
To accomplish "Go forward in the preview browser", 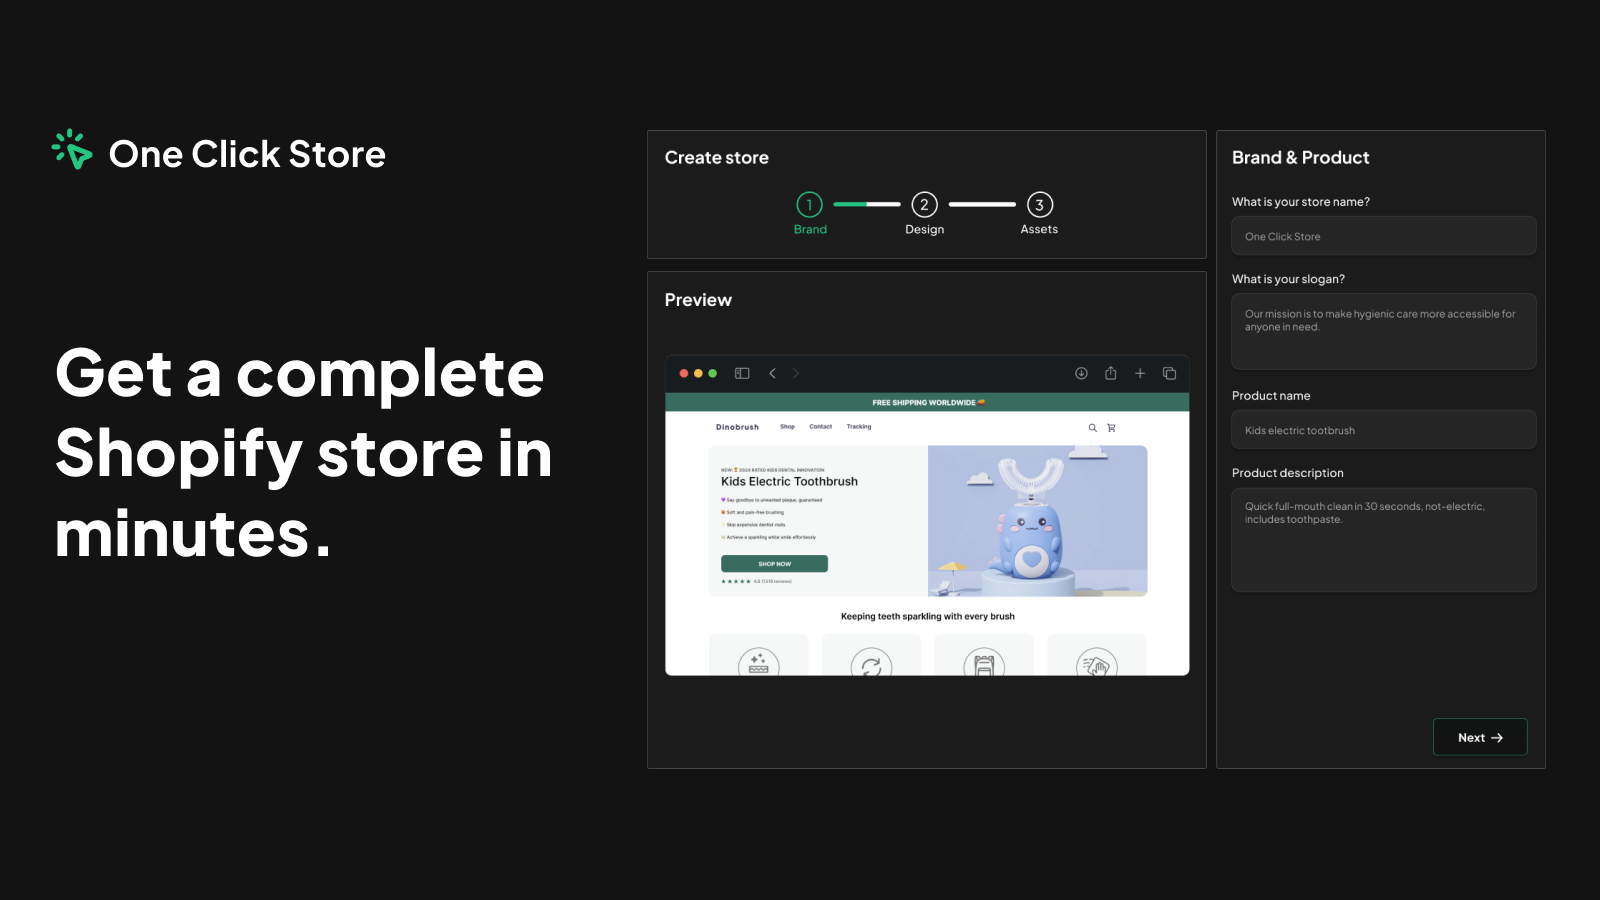I will (796, 373).
